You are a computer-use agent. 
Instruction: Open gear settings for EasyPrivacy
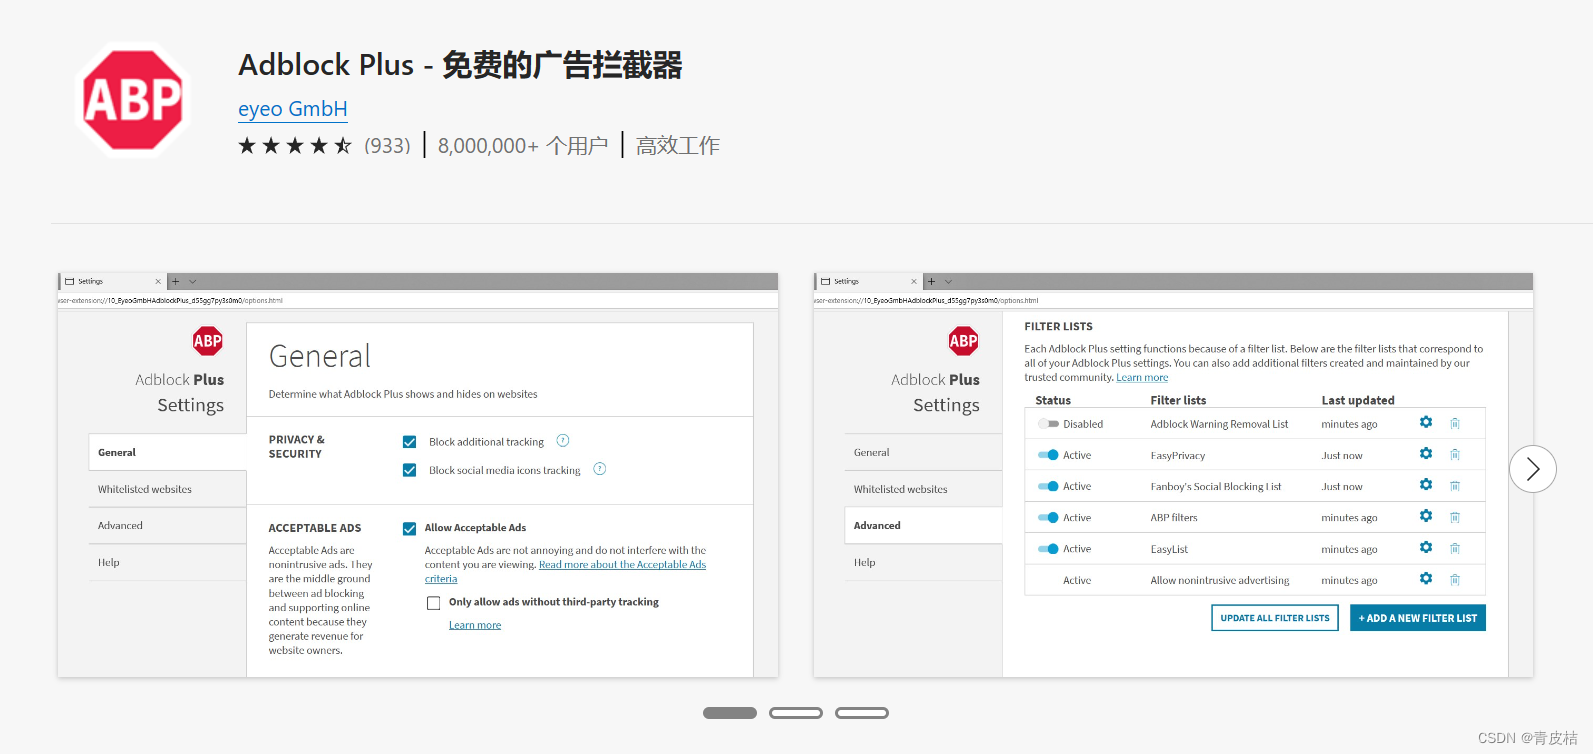point(1426,453)
